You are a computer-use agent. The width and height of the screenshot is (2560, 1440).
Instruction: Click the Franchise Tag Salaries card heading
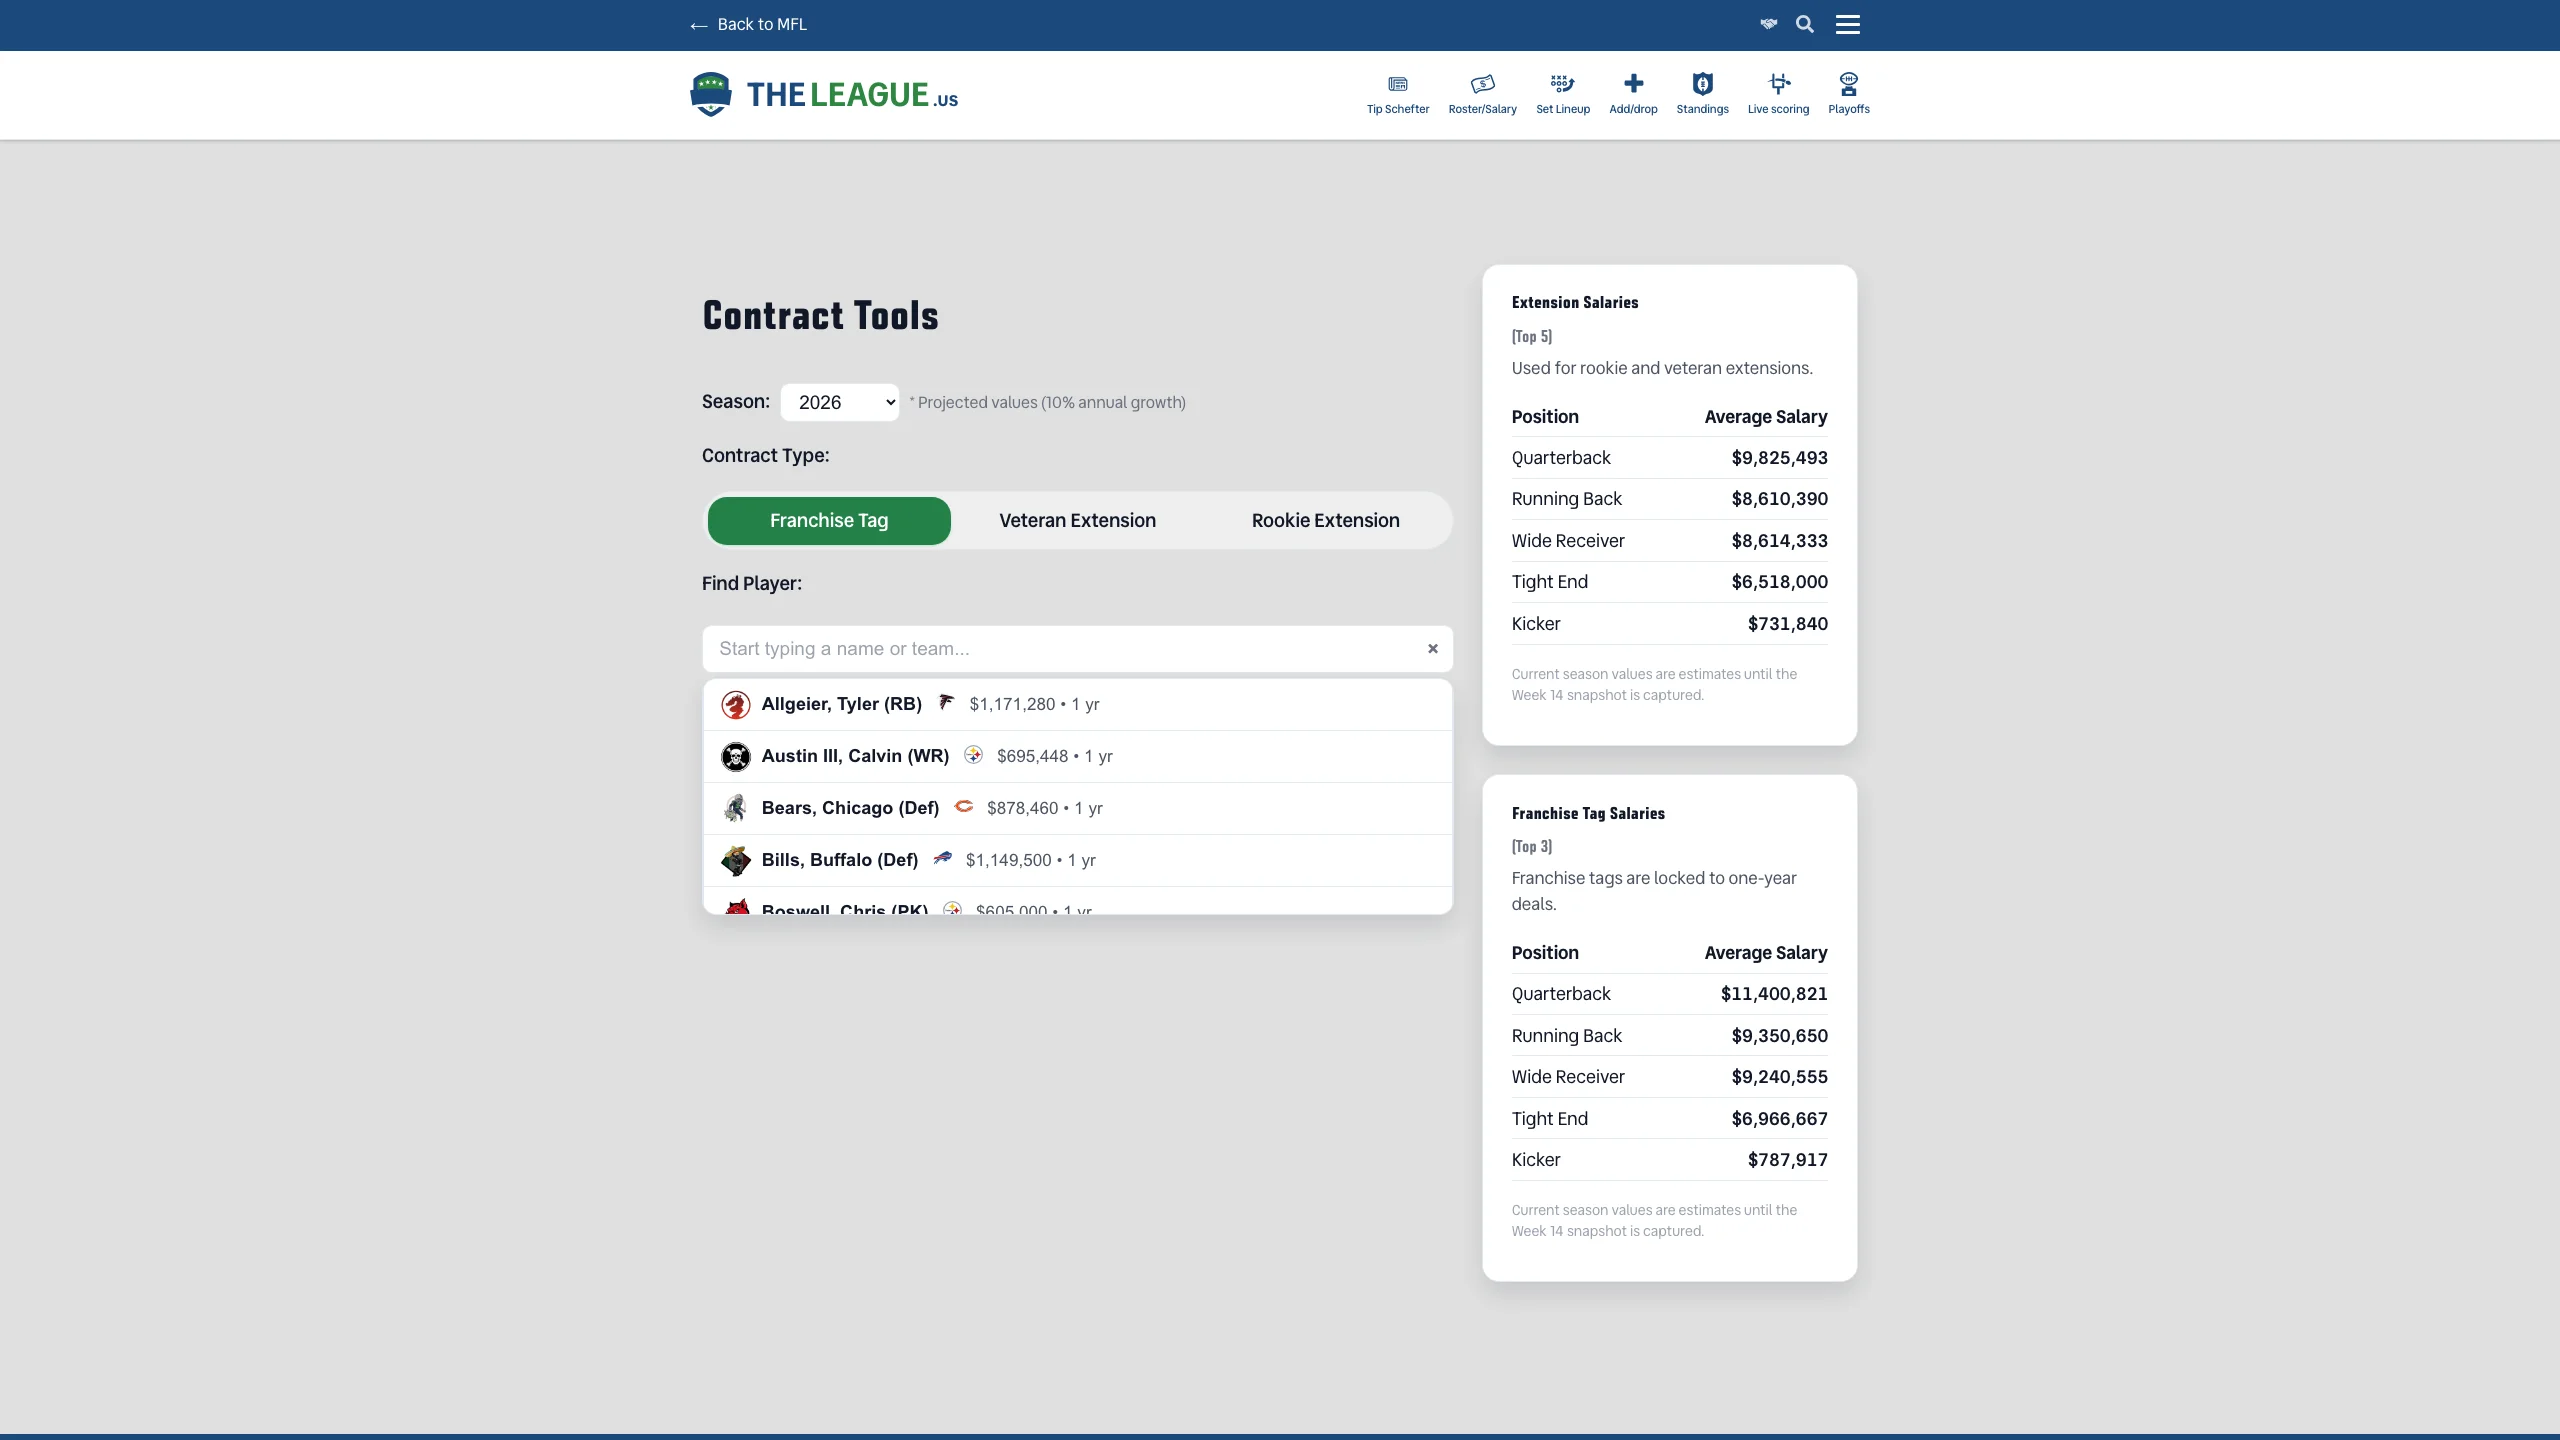pyautogui.click(x=1588, y=814)
